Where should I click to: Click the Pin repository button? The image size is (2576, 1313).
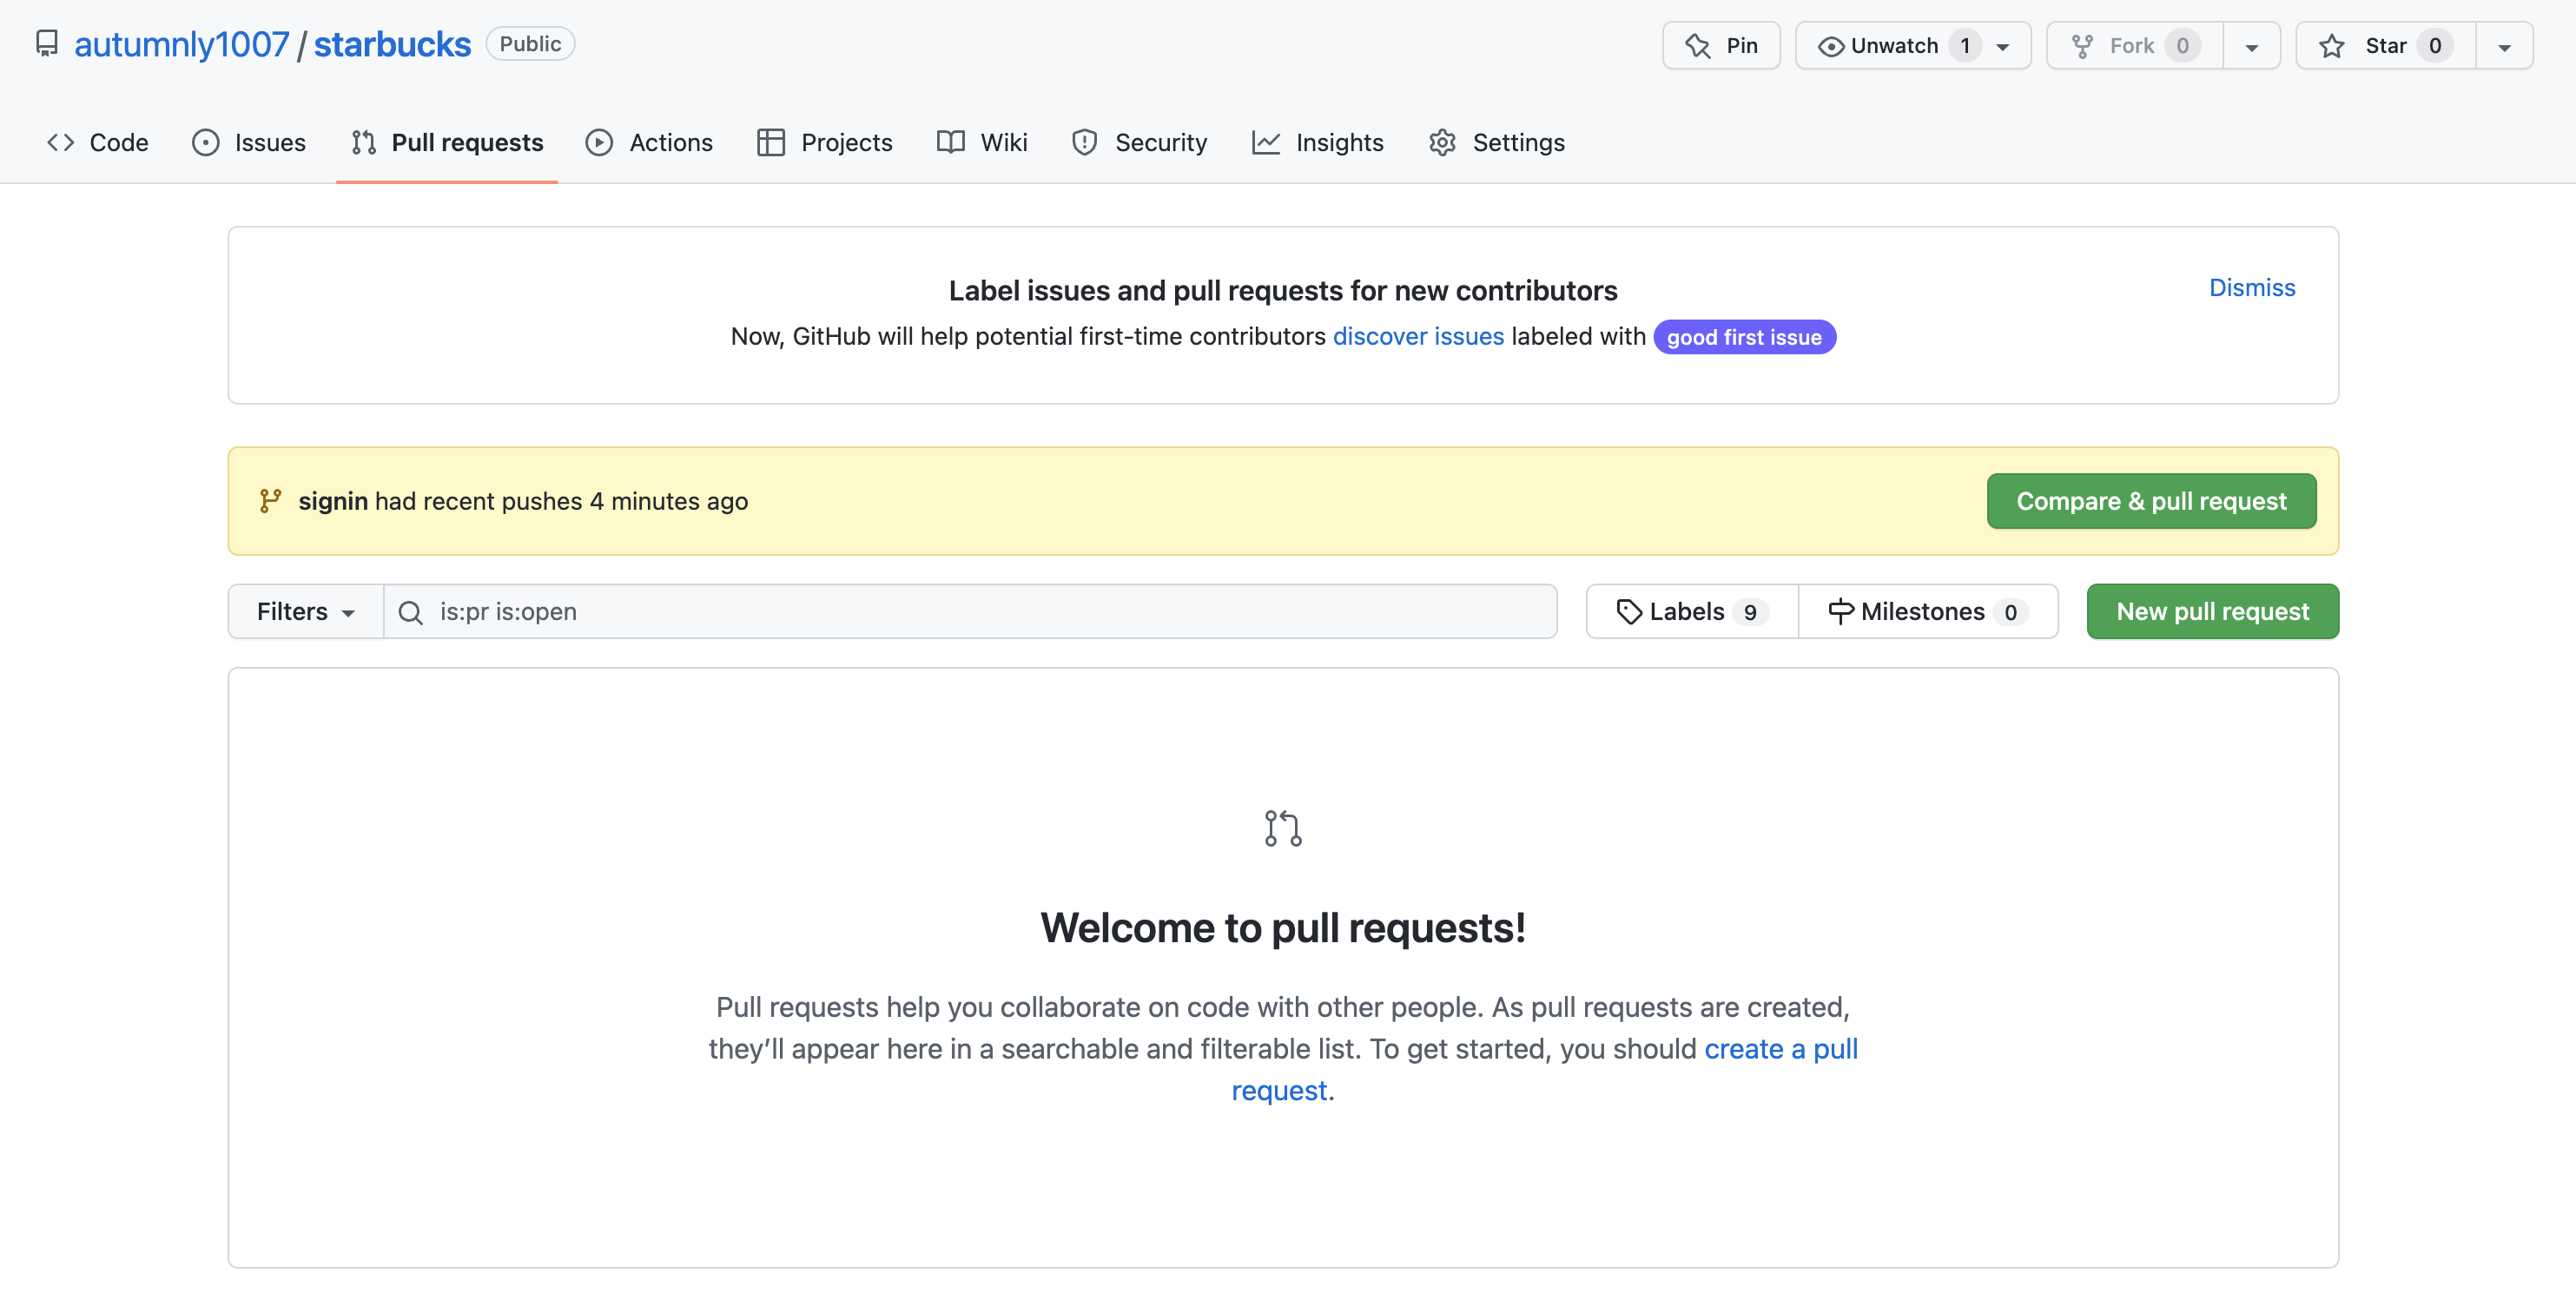point(1721,46)
